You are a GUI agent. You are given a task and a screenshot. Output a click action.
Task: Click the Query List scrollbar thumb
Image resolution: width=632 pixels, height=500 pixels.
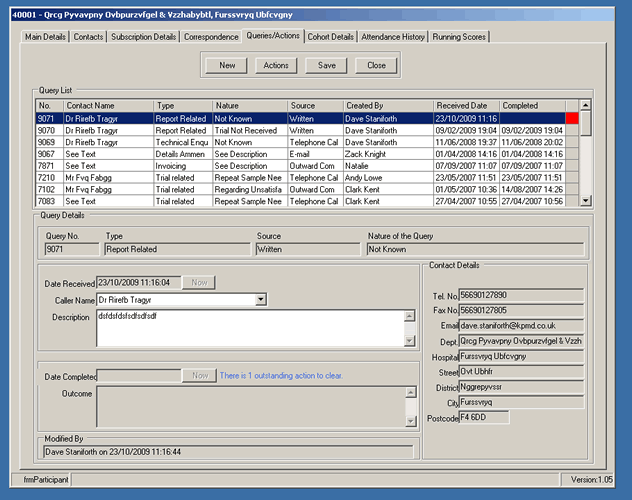(586, 124)
